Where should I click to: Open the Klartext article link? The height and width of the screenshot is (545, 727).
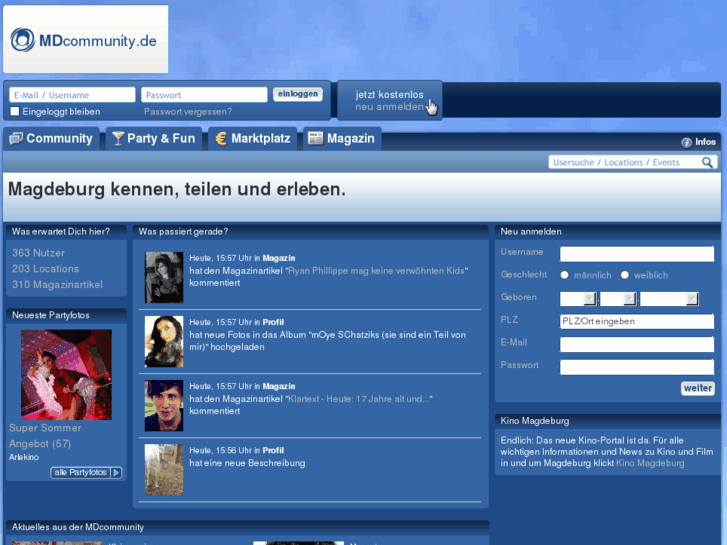(x=359, y=399)
